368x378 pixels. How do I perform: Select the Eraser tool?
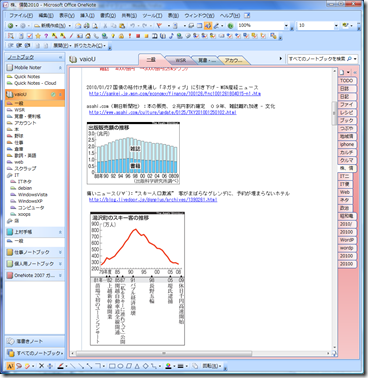coord(27,366)
